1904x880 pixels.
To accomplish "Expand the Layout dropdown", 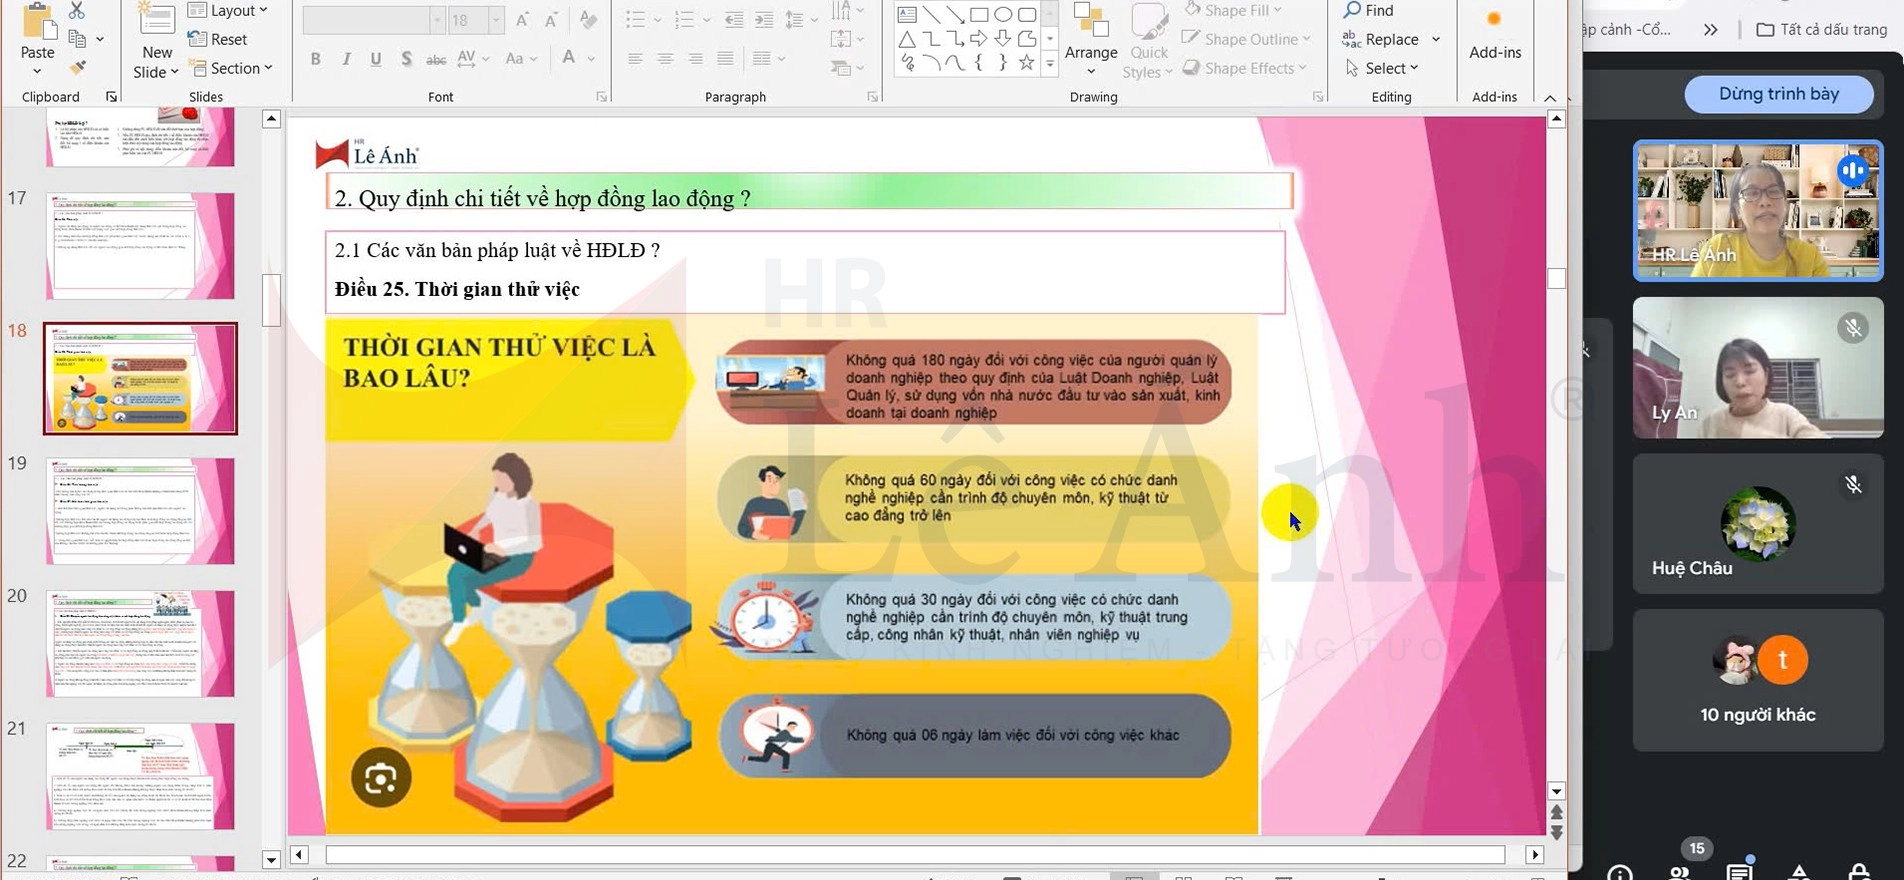I will pos(228,10).
